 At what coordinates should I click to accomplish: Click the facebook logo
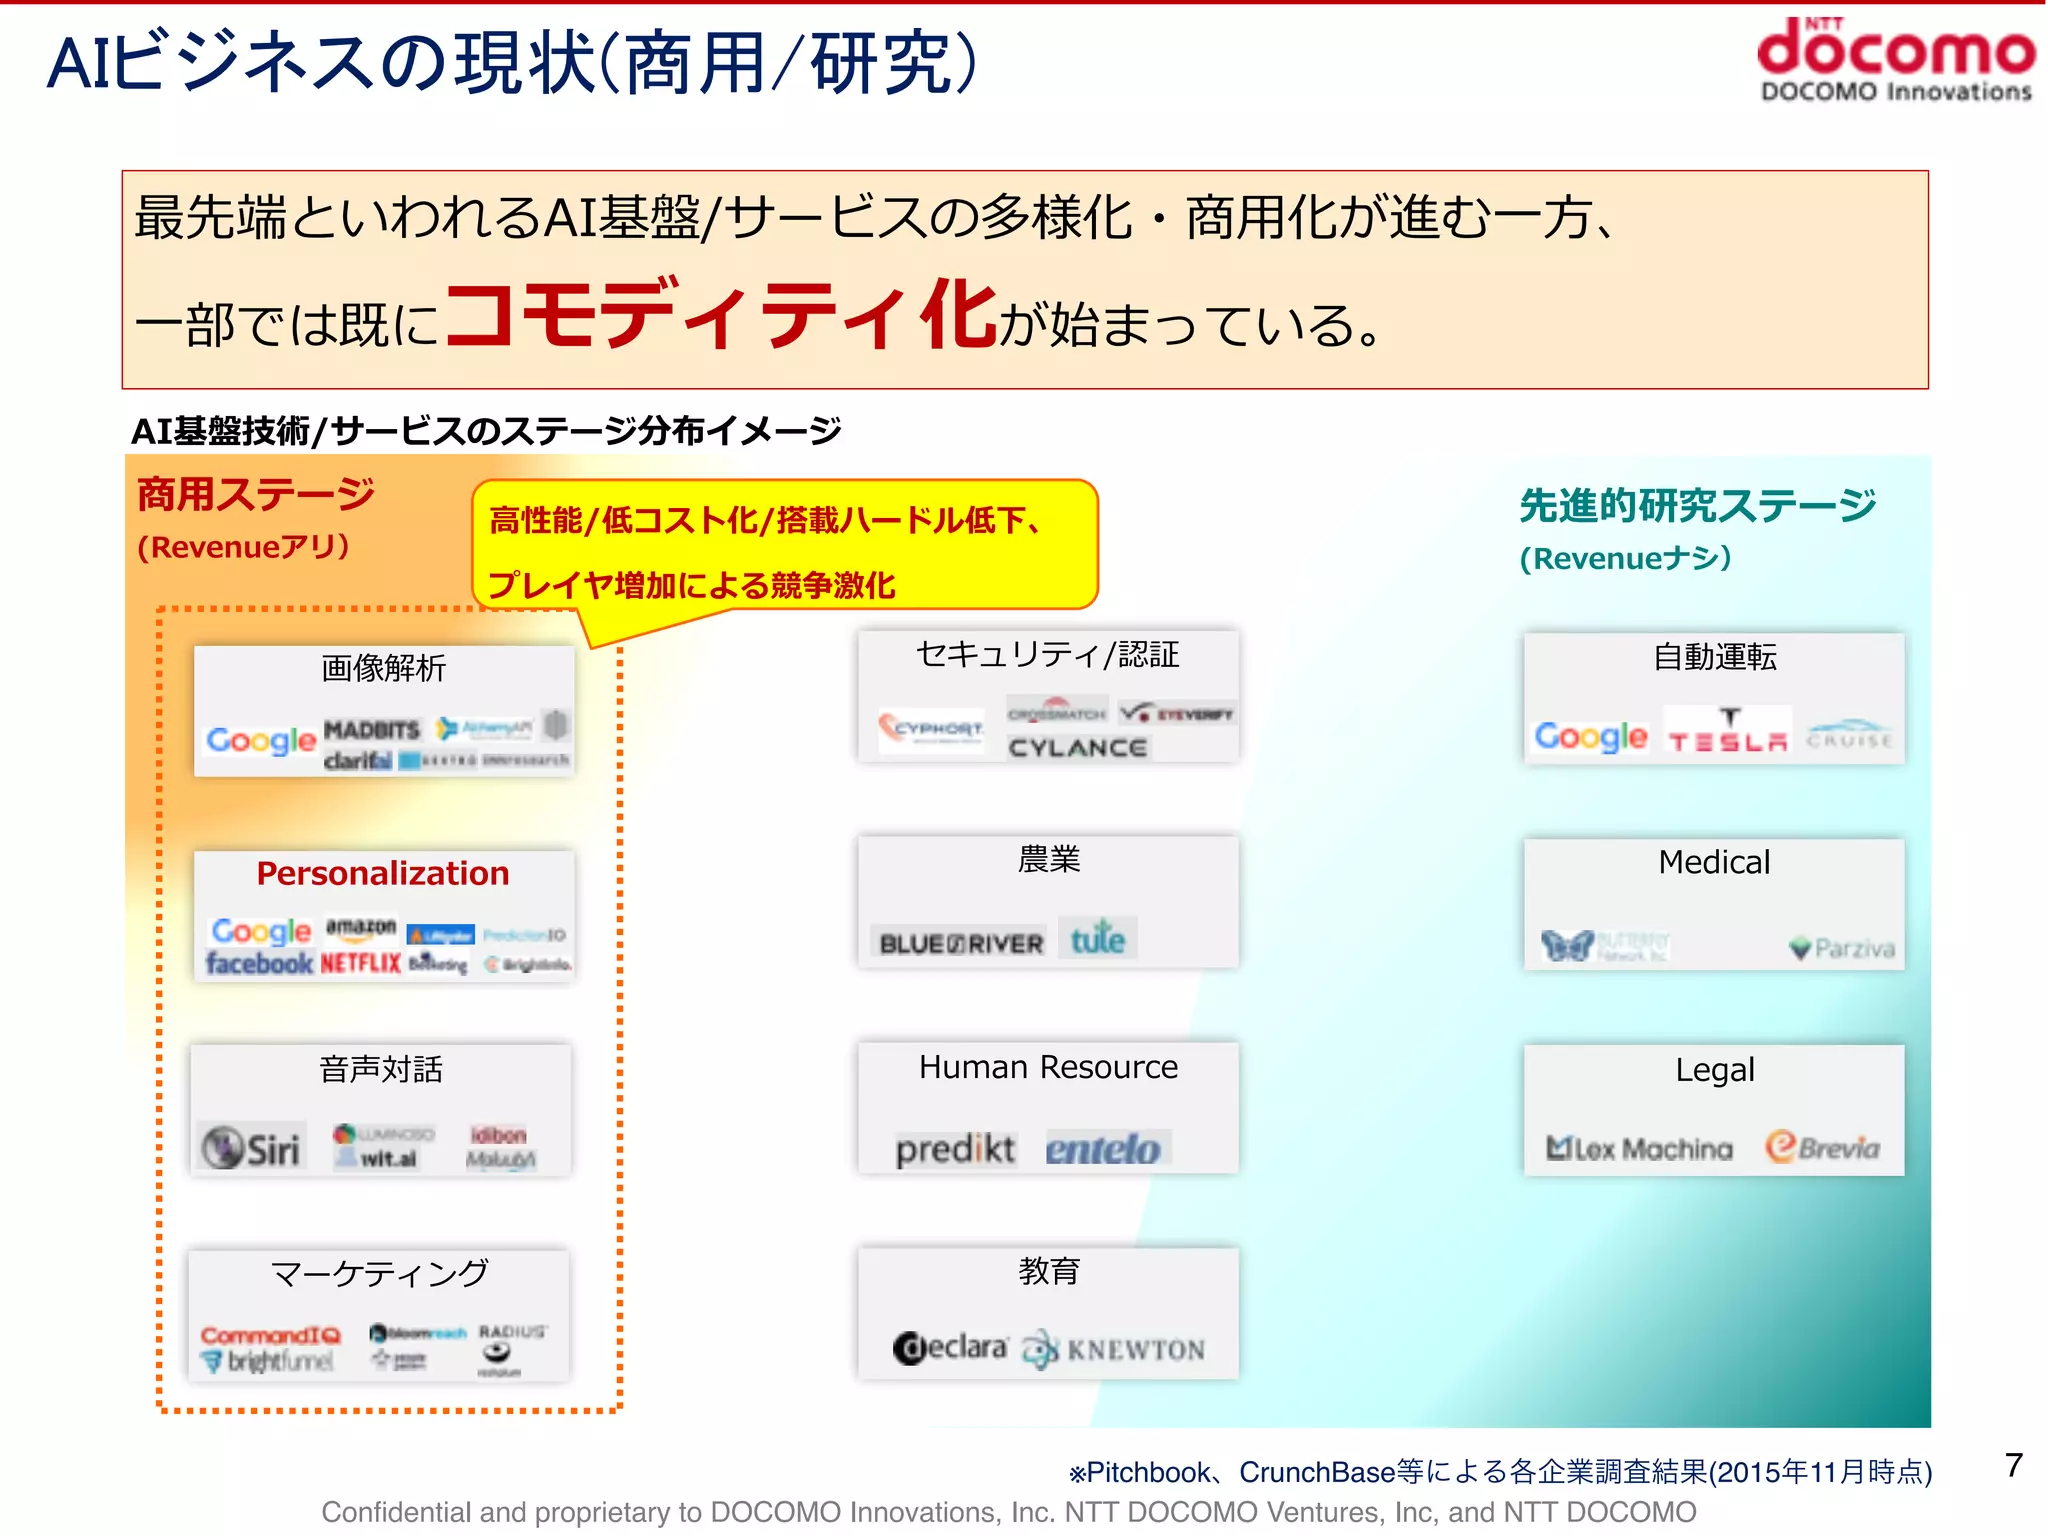pos(259,963)
